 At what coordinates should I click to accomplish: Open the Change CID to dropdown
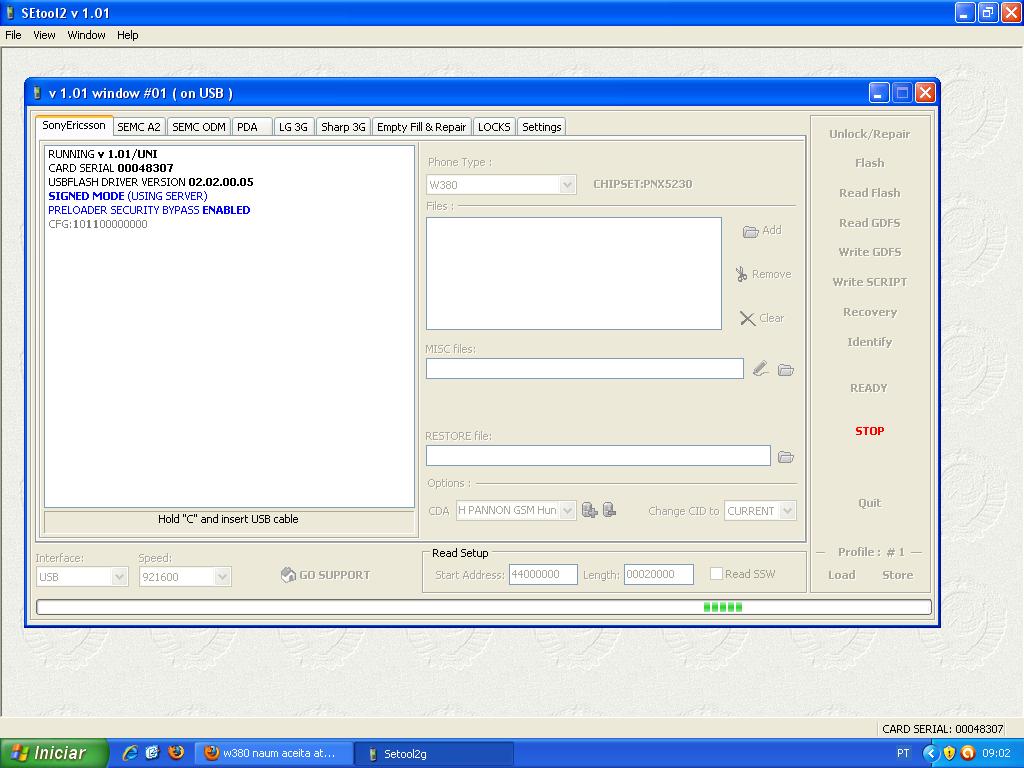(x=788, y=511)
